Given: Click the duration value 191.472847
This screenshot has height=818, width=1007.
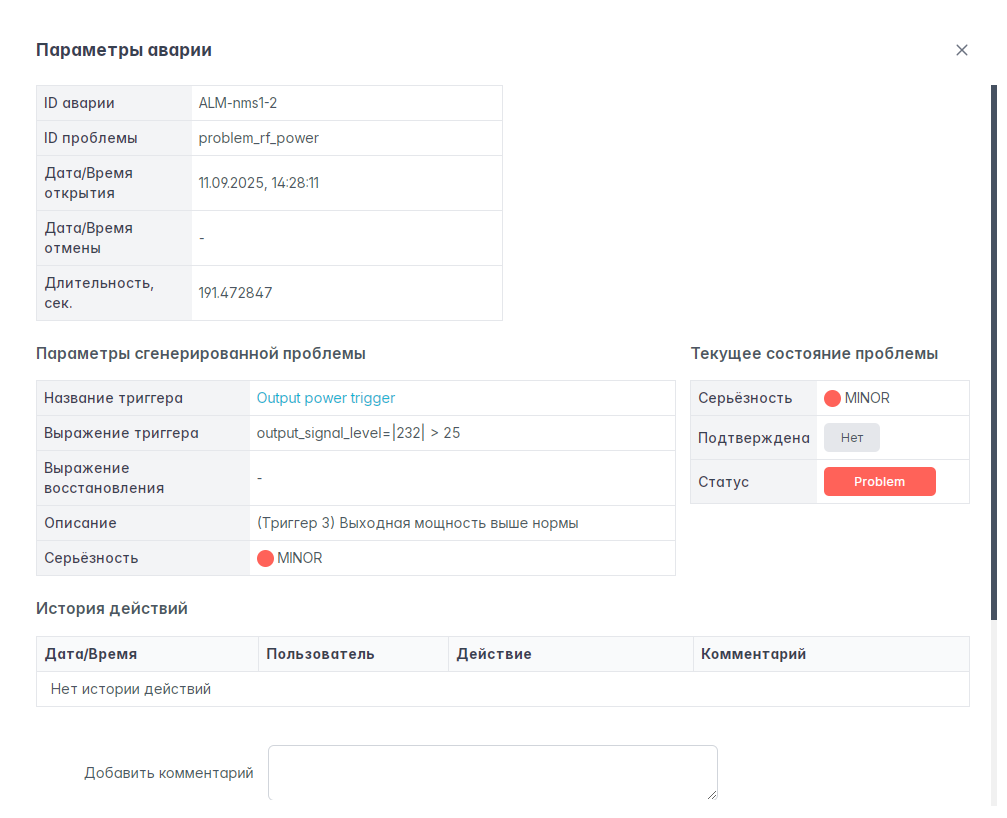Looking at the screenshot, I should pyautogui.click(x=235, y=293).
